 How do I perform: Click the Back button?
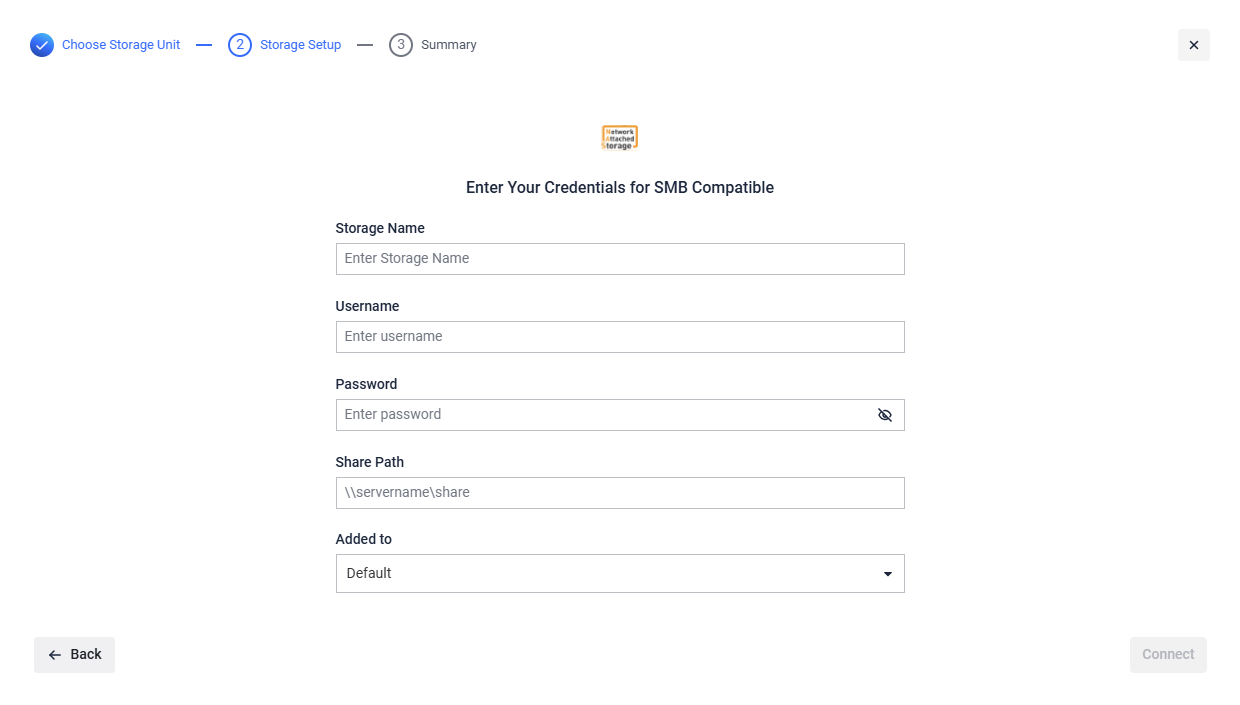[x=74, y=655]
